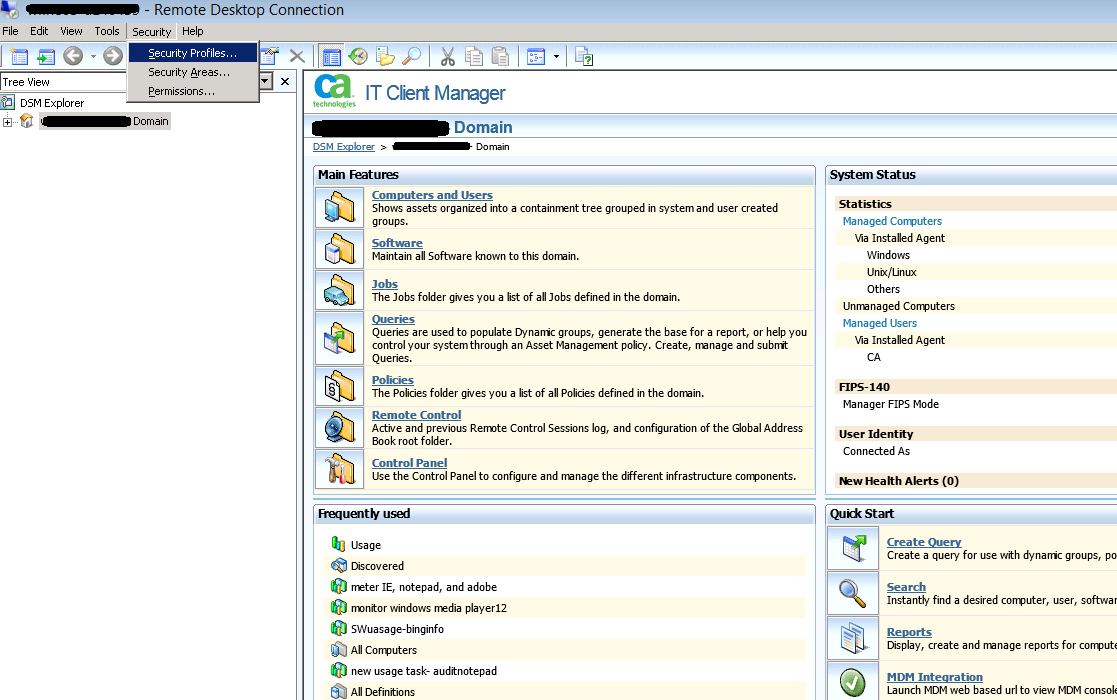The width and height of the screenshot is (1117, 700).
Task: Click the Create Query quick start icon
Action: [852, 548]
